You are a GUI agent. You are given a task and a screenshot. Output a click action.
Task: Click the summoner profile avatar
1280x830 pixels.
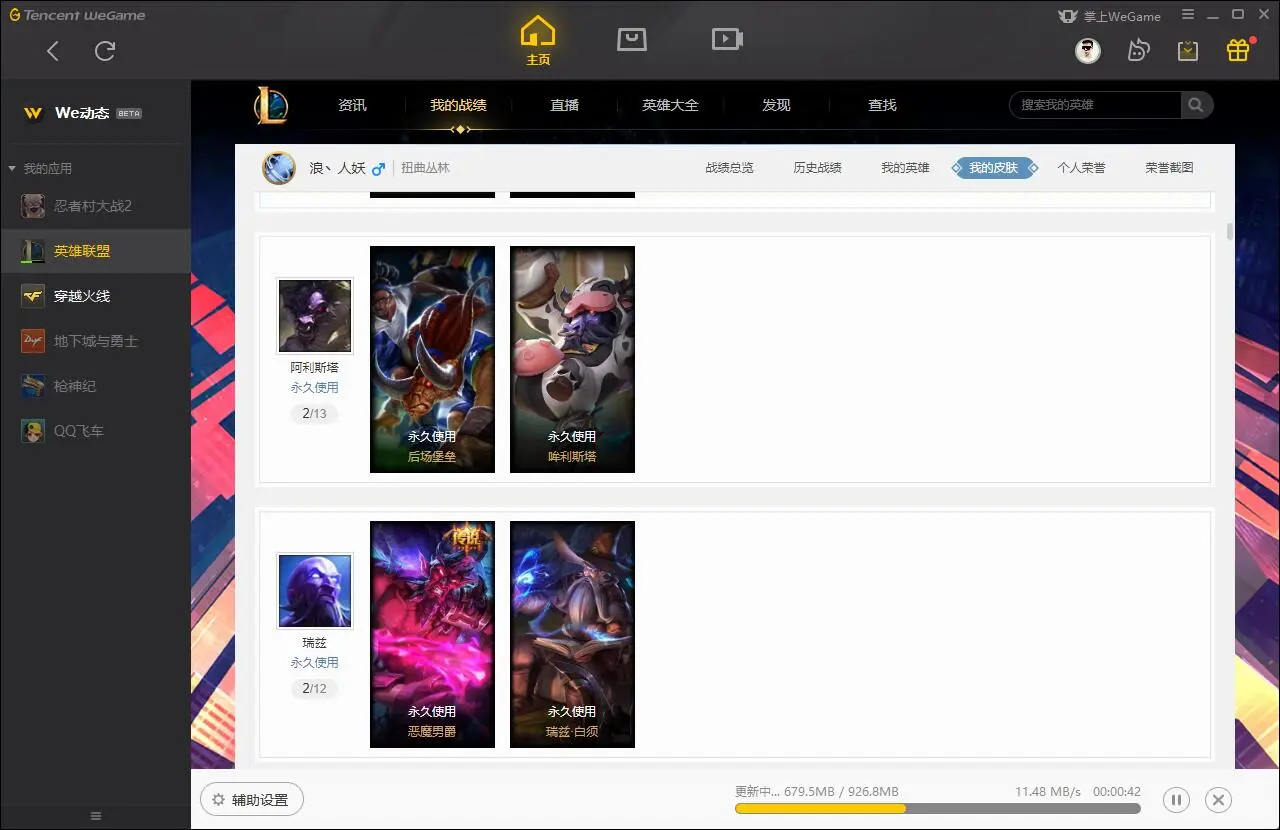[x=279, y=168]
